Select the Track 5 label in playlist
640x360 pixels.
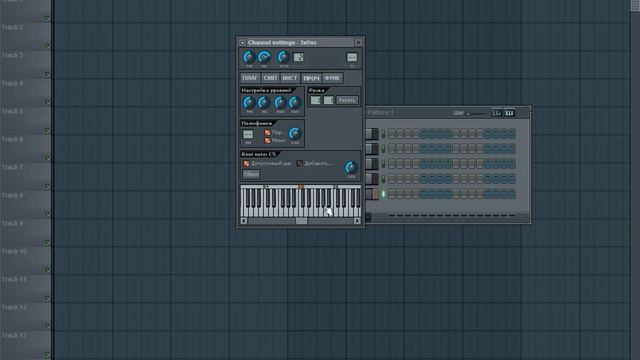[13, 111]
